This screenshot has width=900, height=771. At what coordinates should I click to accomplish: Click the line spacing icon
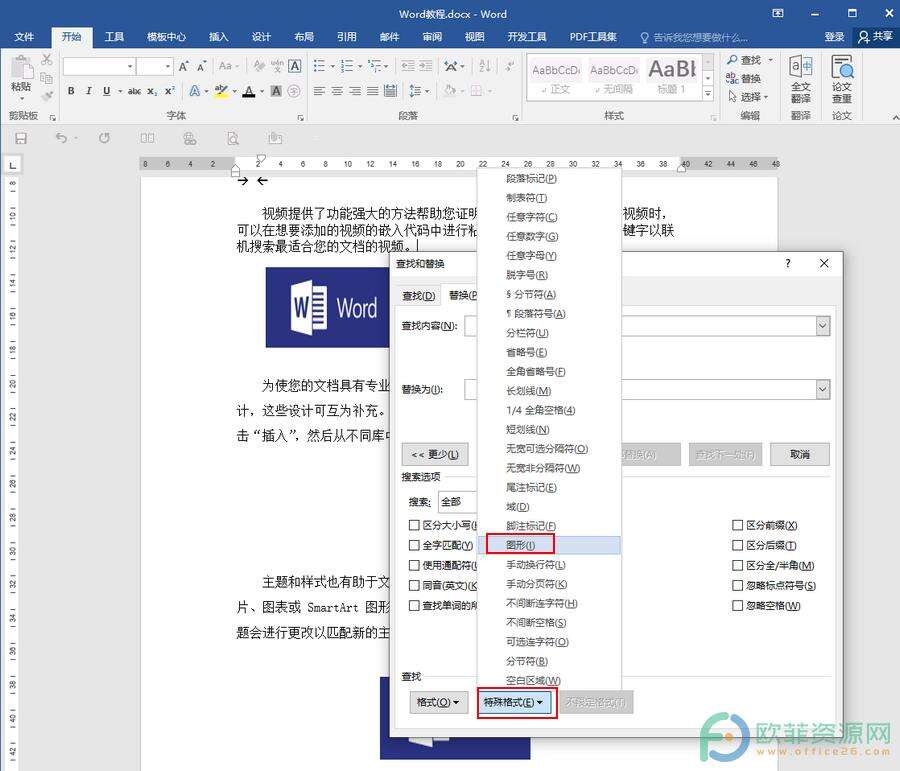pyautogui.click(x=415, y=91)
